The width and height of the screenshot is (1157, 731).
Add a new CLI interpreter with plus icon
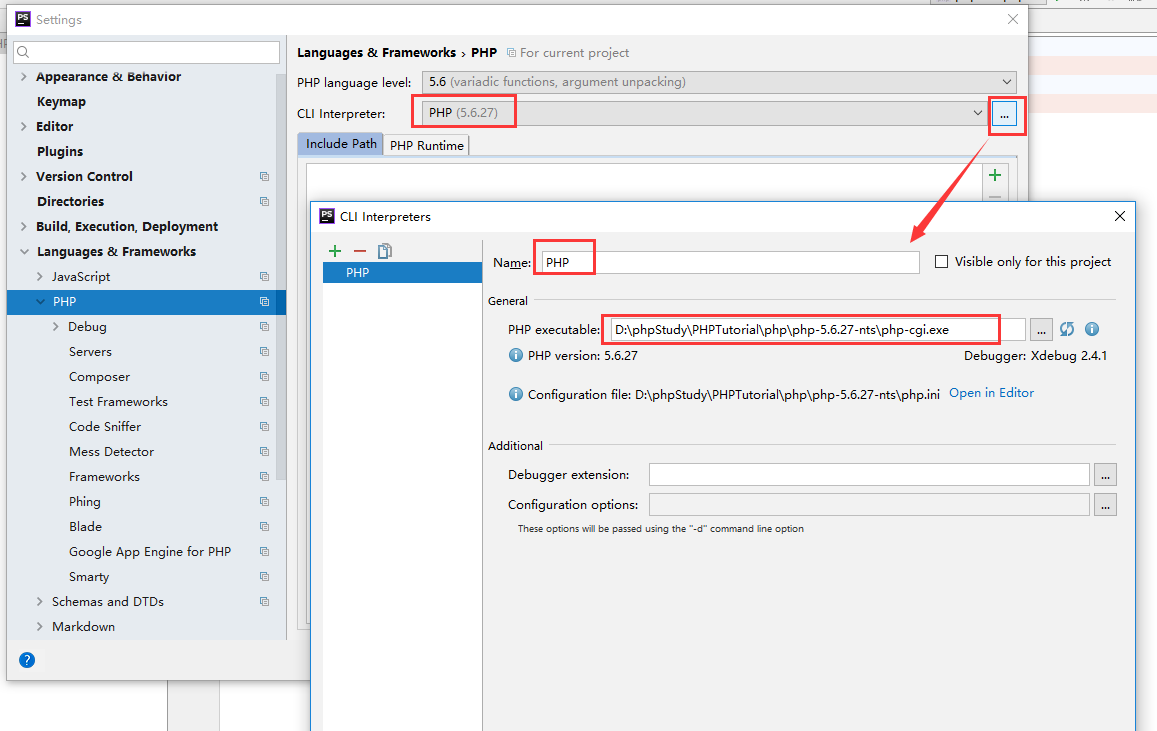coord(334,251)
